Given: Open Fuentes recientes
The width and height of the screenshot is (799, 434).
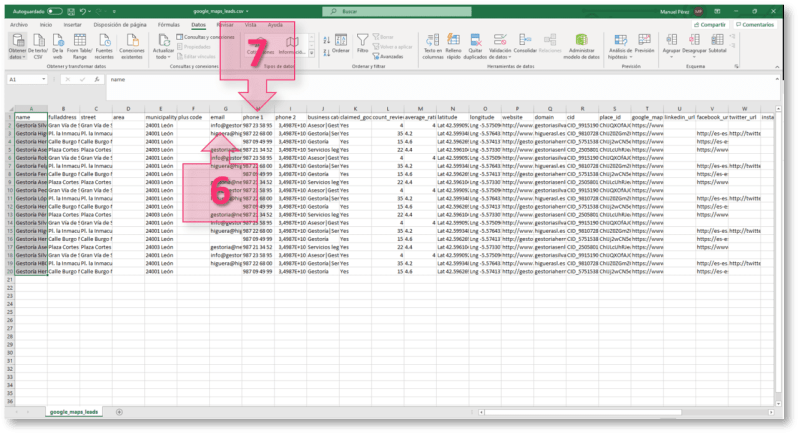Looking at the screenshot, I should (x=104, y=46).
